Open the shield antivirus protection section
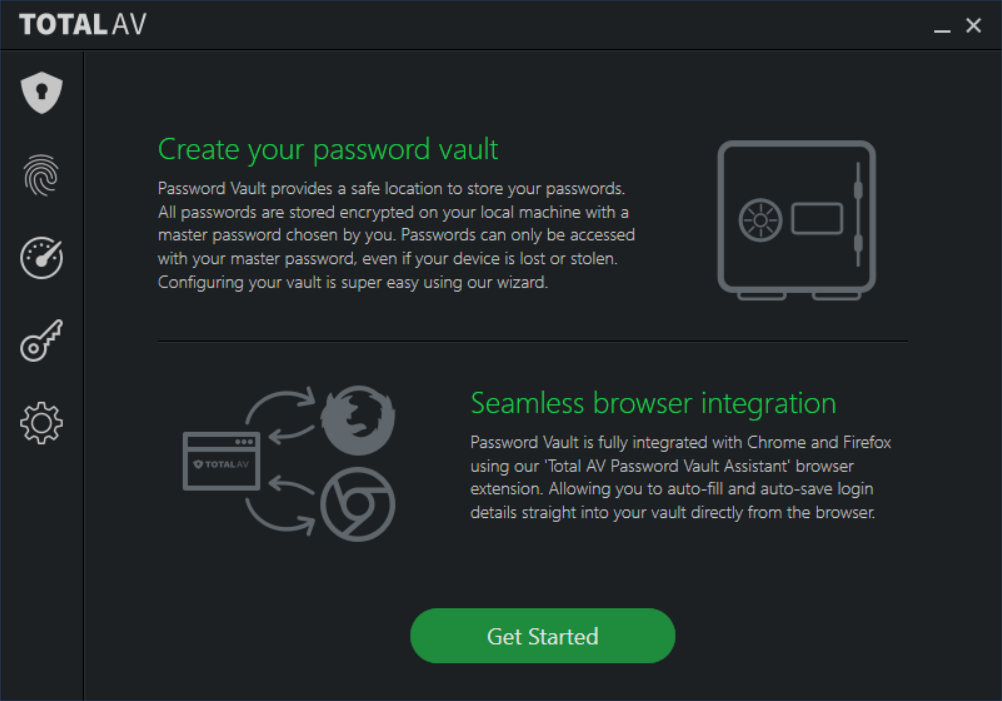The image size is (1002, 701). point(42,93)
